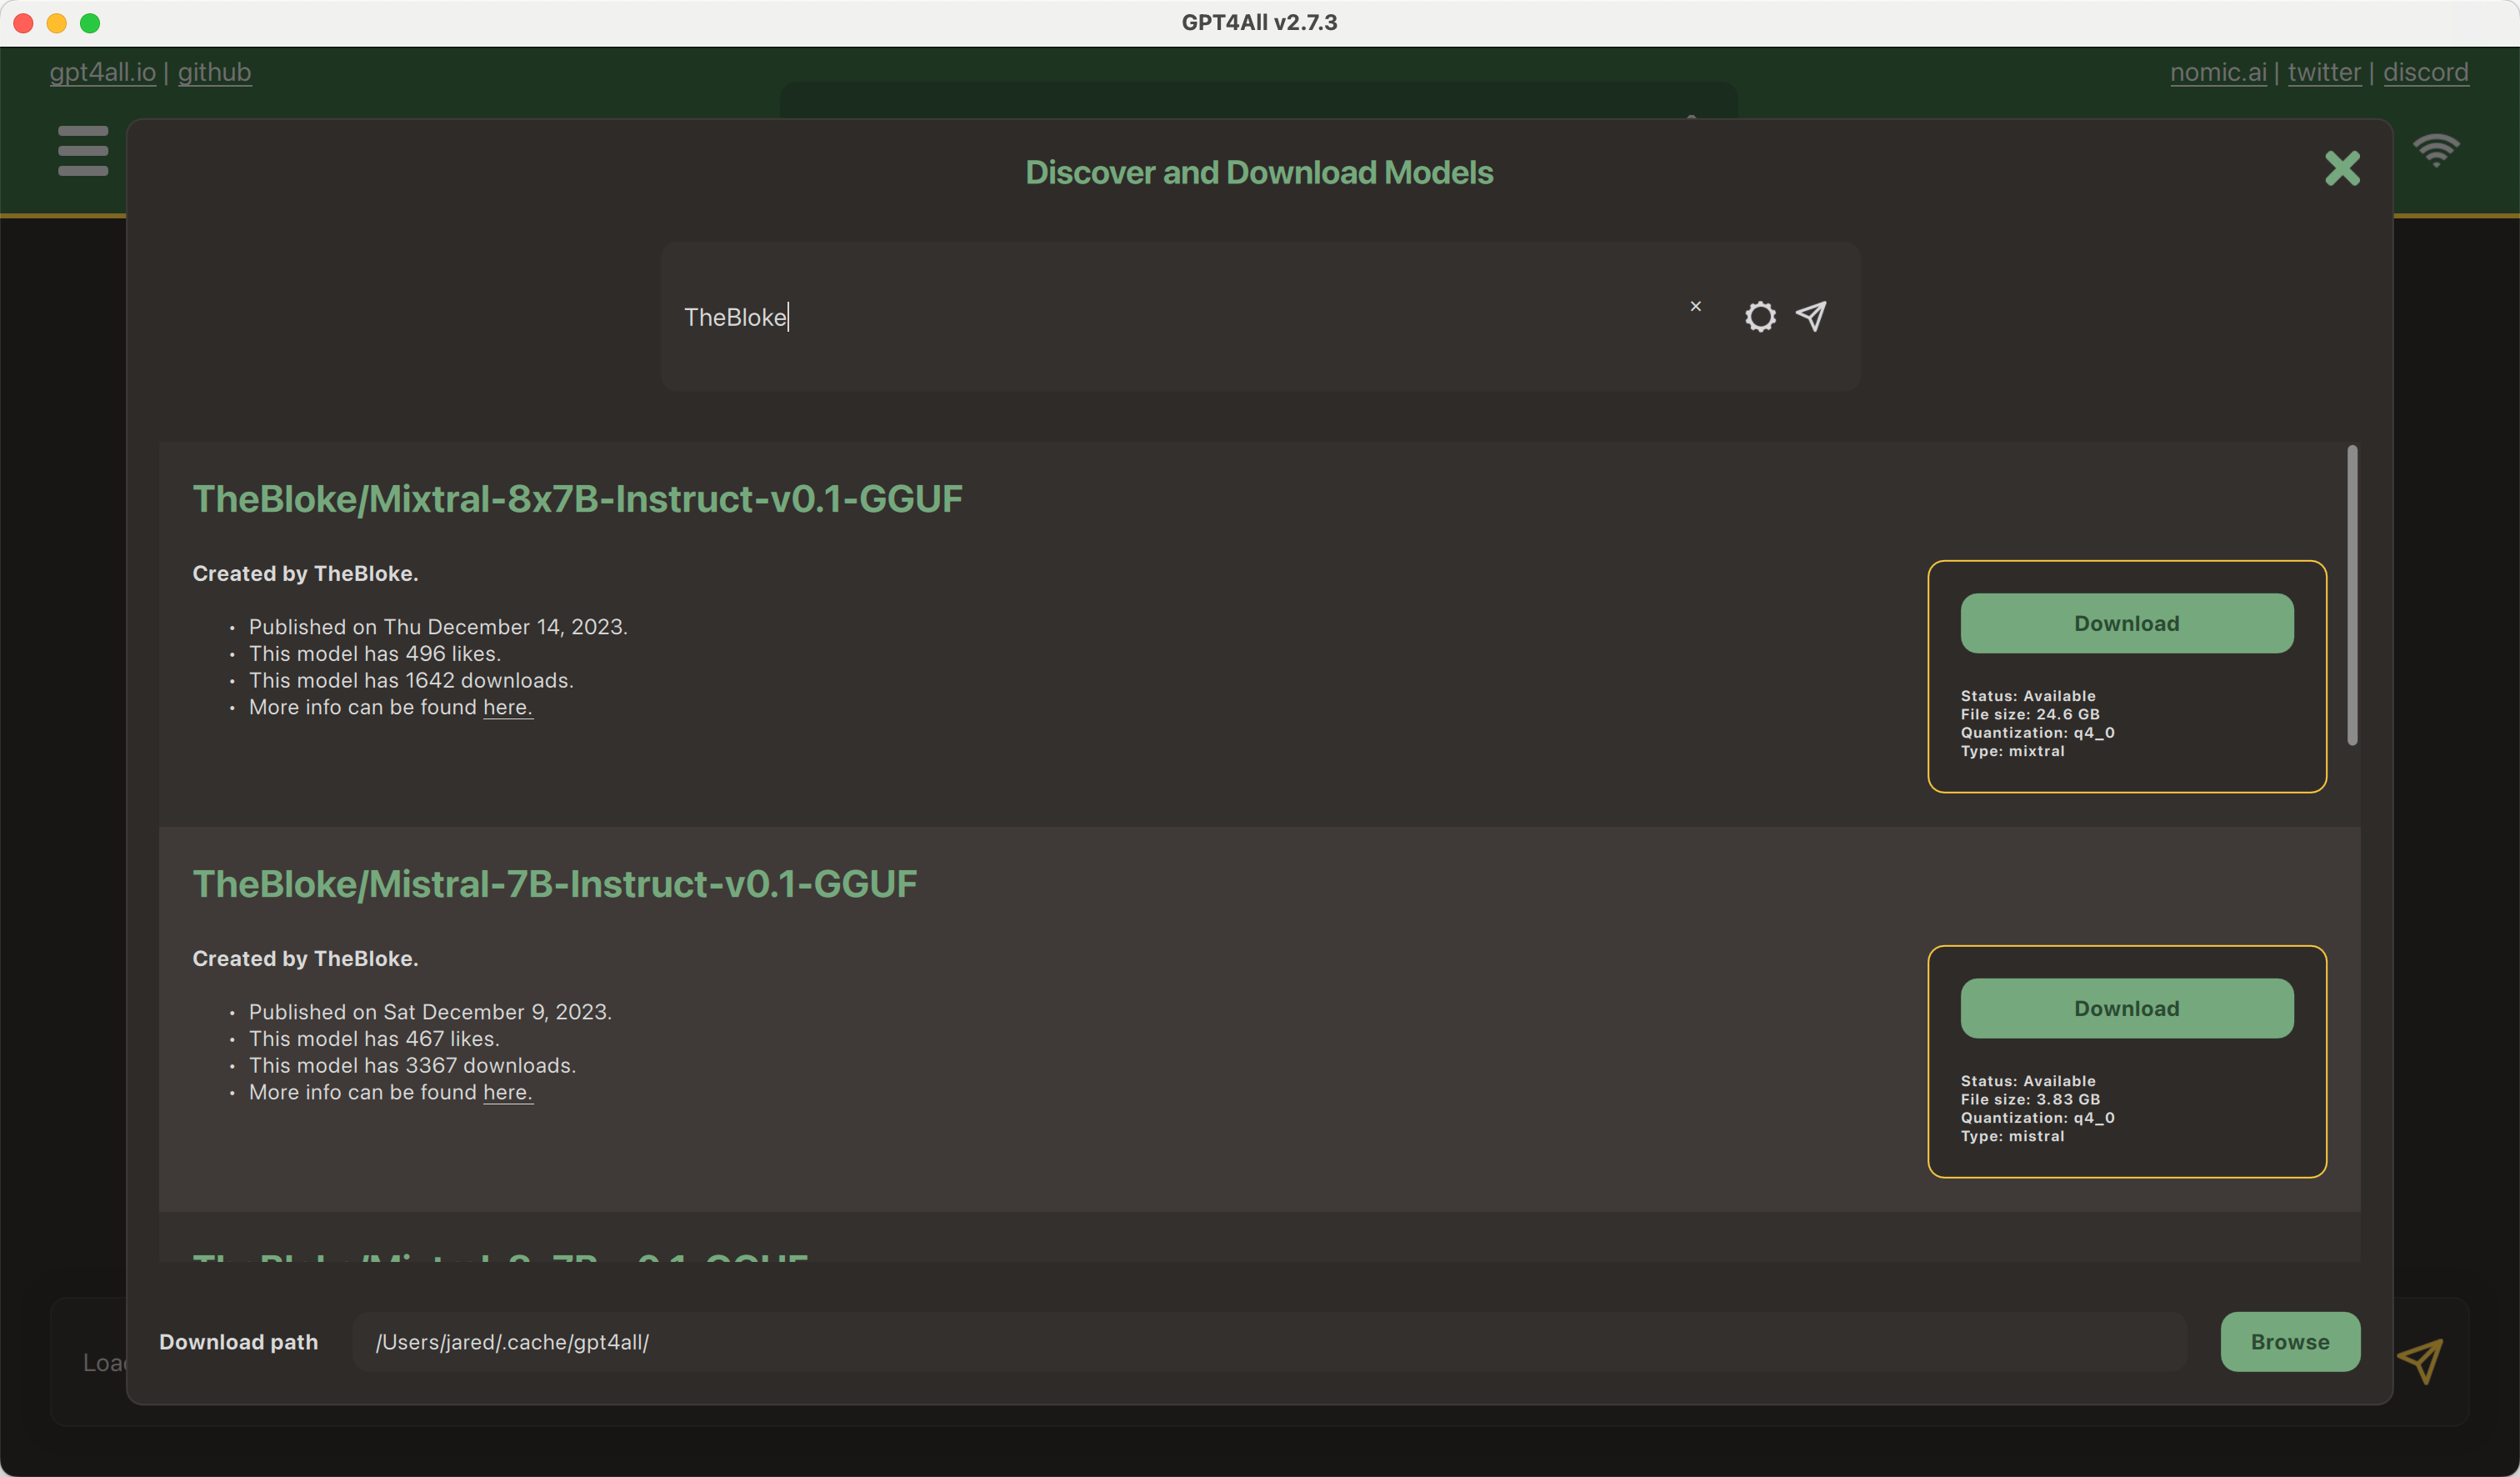The width and height of the screenshot is (2520, 1477).
Task: Open the 'here' link for Mistral-7B-Instruct
Action: pyautogui.click(x=507, y=1093)
